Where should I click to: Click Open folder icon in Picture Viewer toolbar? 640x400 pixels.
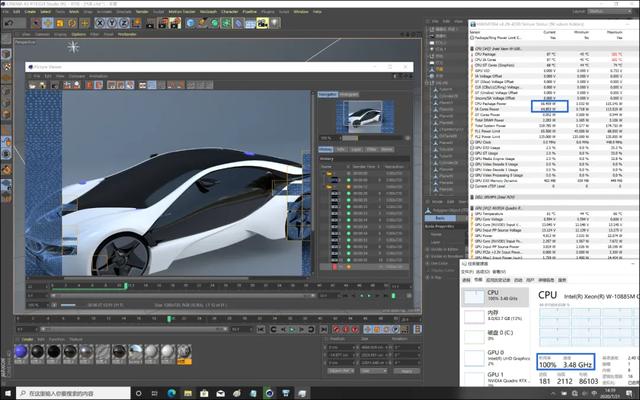(32, 85)
